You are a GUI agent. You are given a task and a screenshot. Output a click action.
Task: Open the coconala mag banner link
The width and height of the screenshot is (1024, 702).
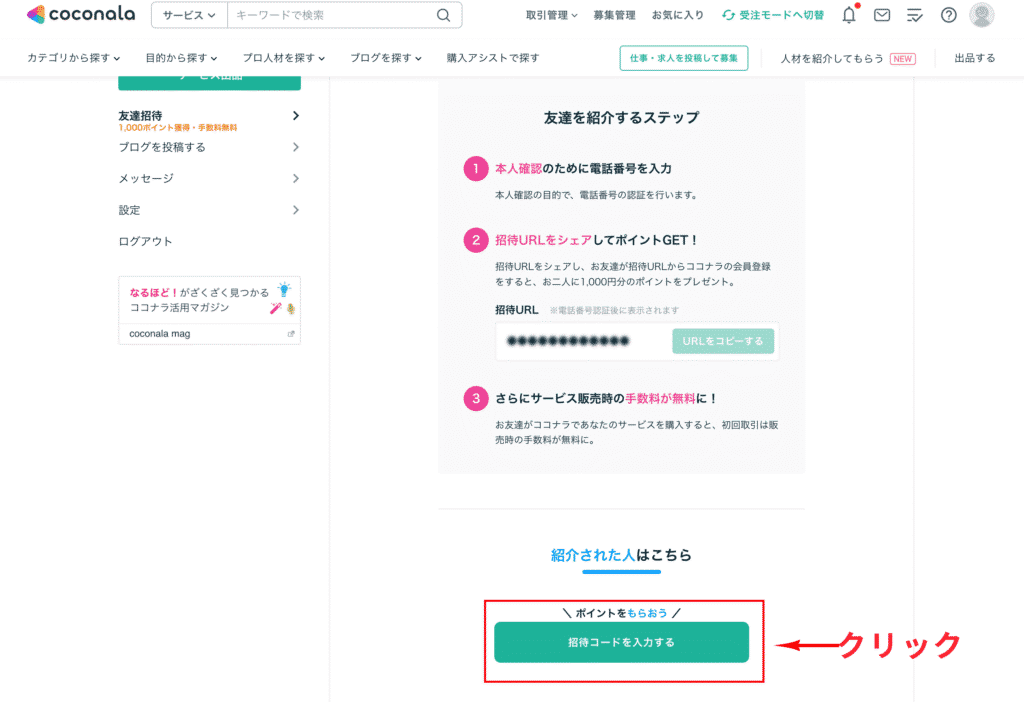pyautogui.click(x=209, y=333)
